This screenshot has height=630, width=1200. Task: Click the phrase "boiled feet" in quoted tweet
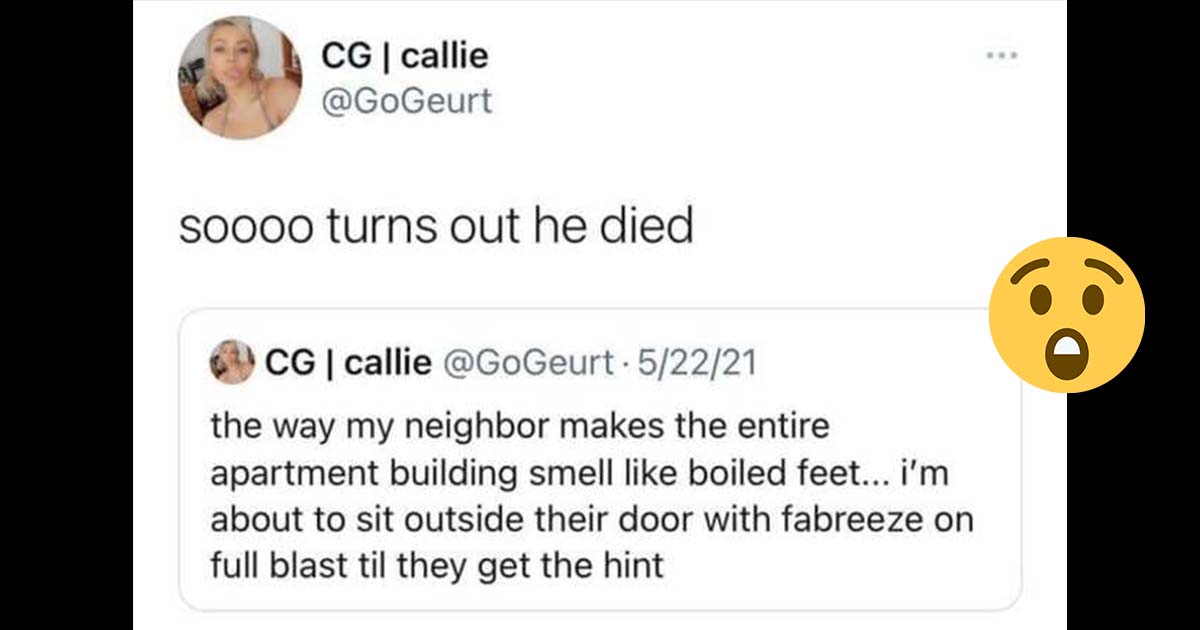[775, 474]
